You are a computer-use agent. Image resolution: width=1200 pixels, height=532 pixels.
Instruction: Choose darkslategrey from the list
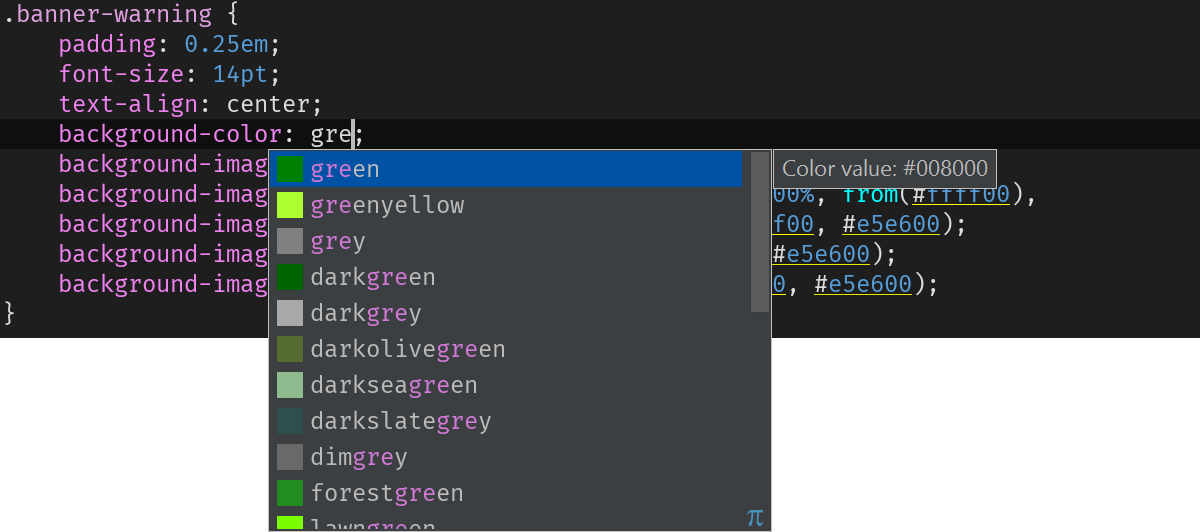(507, 421)
